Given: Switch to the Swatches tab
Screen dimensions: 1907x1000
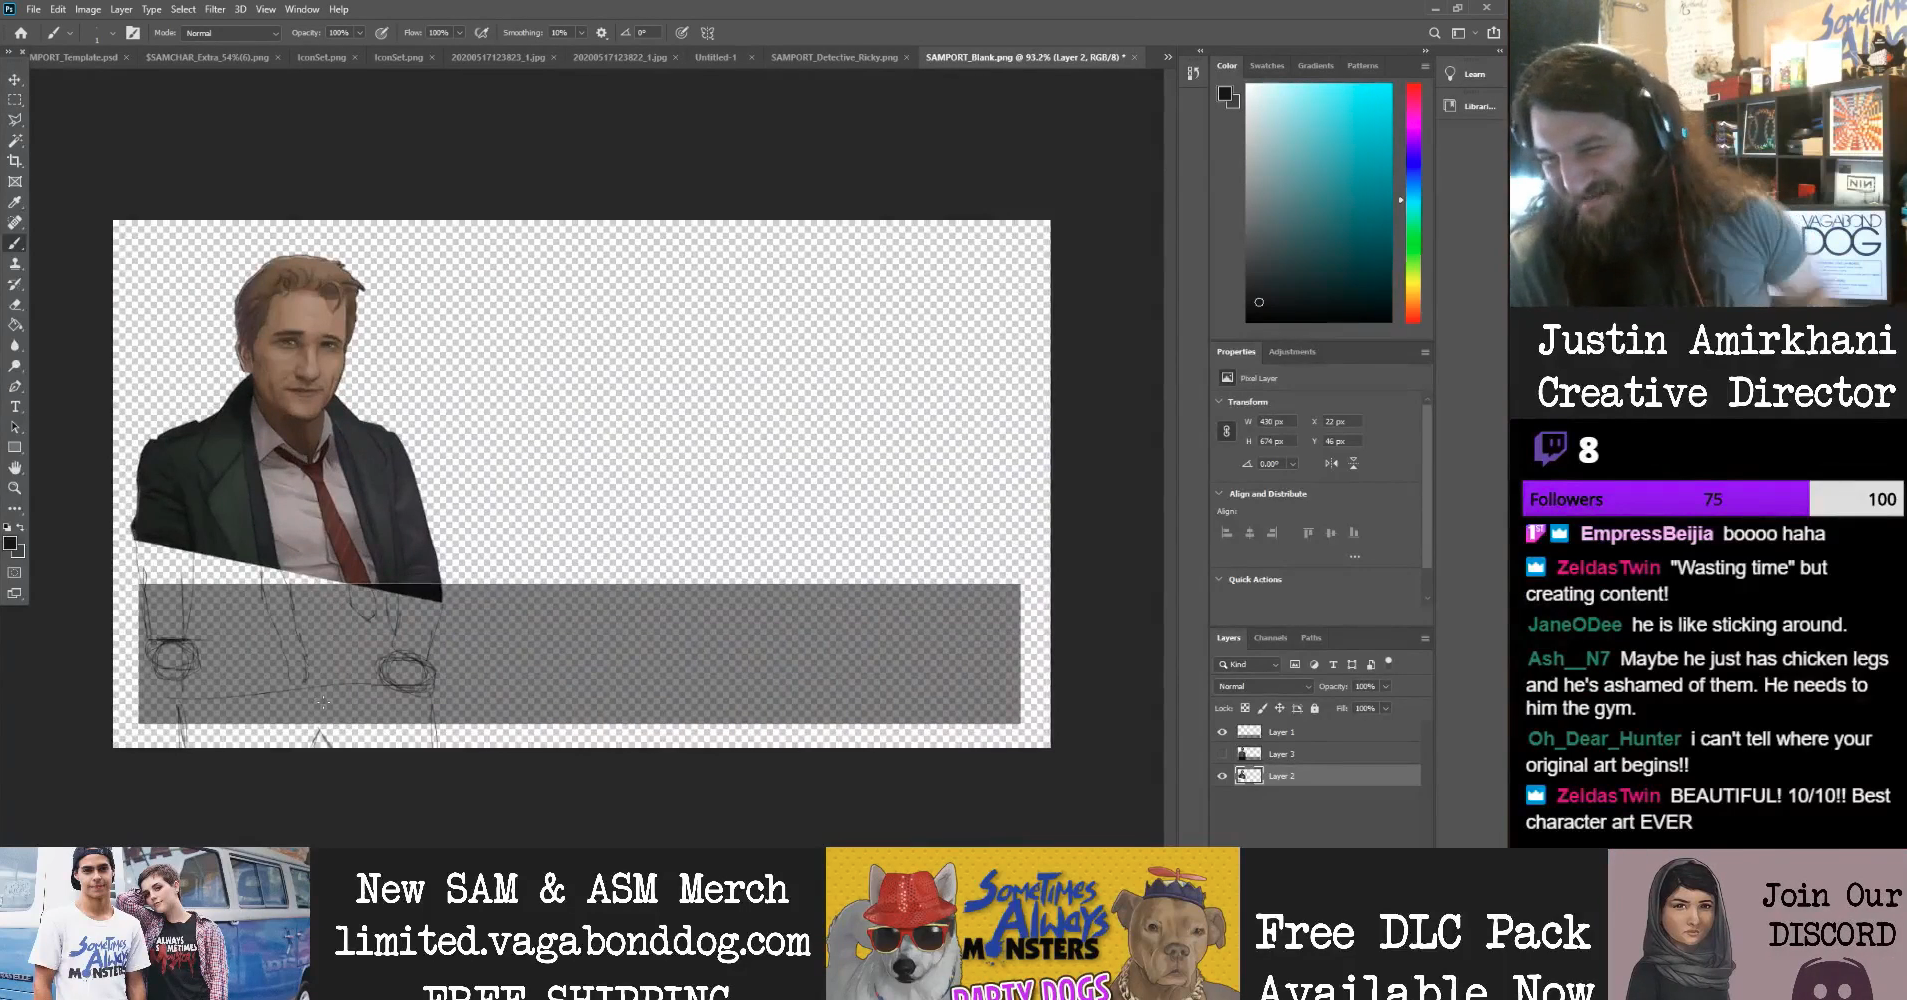Looking at the screenshot, I should pyautogui.click(x=1267, y=66).
